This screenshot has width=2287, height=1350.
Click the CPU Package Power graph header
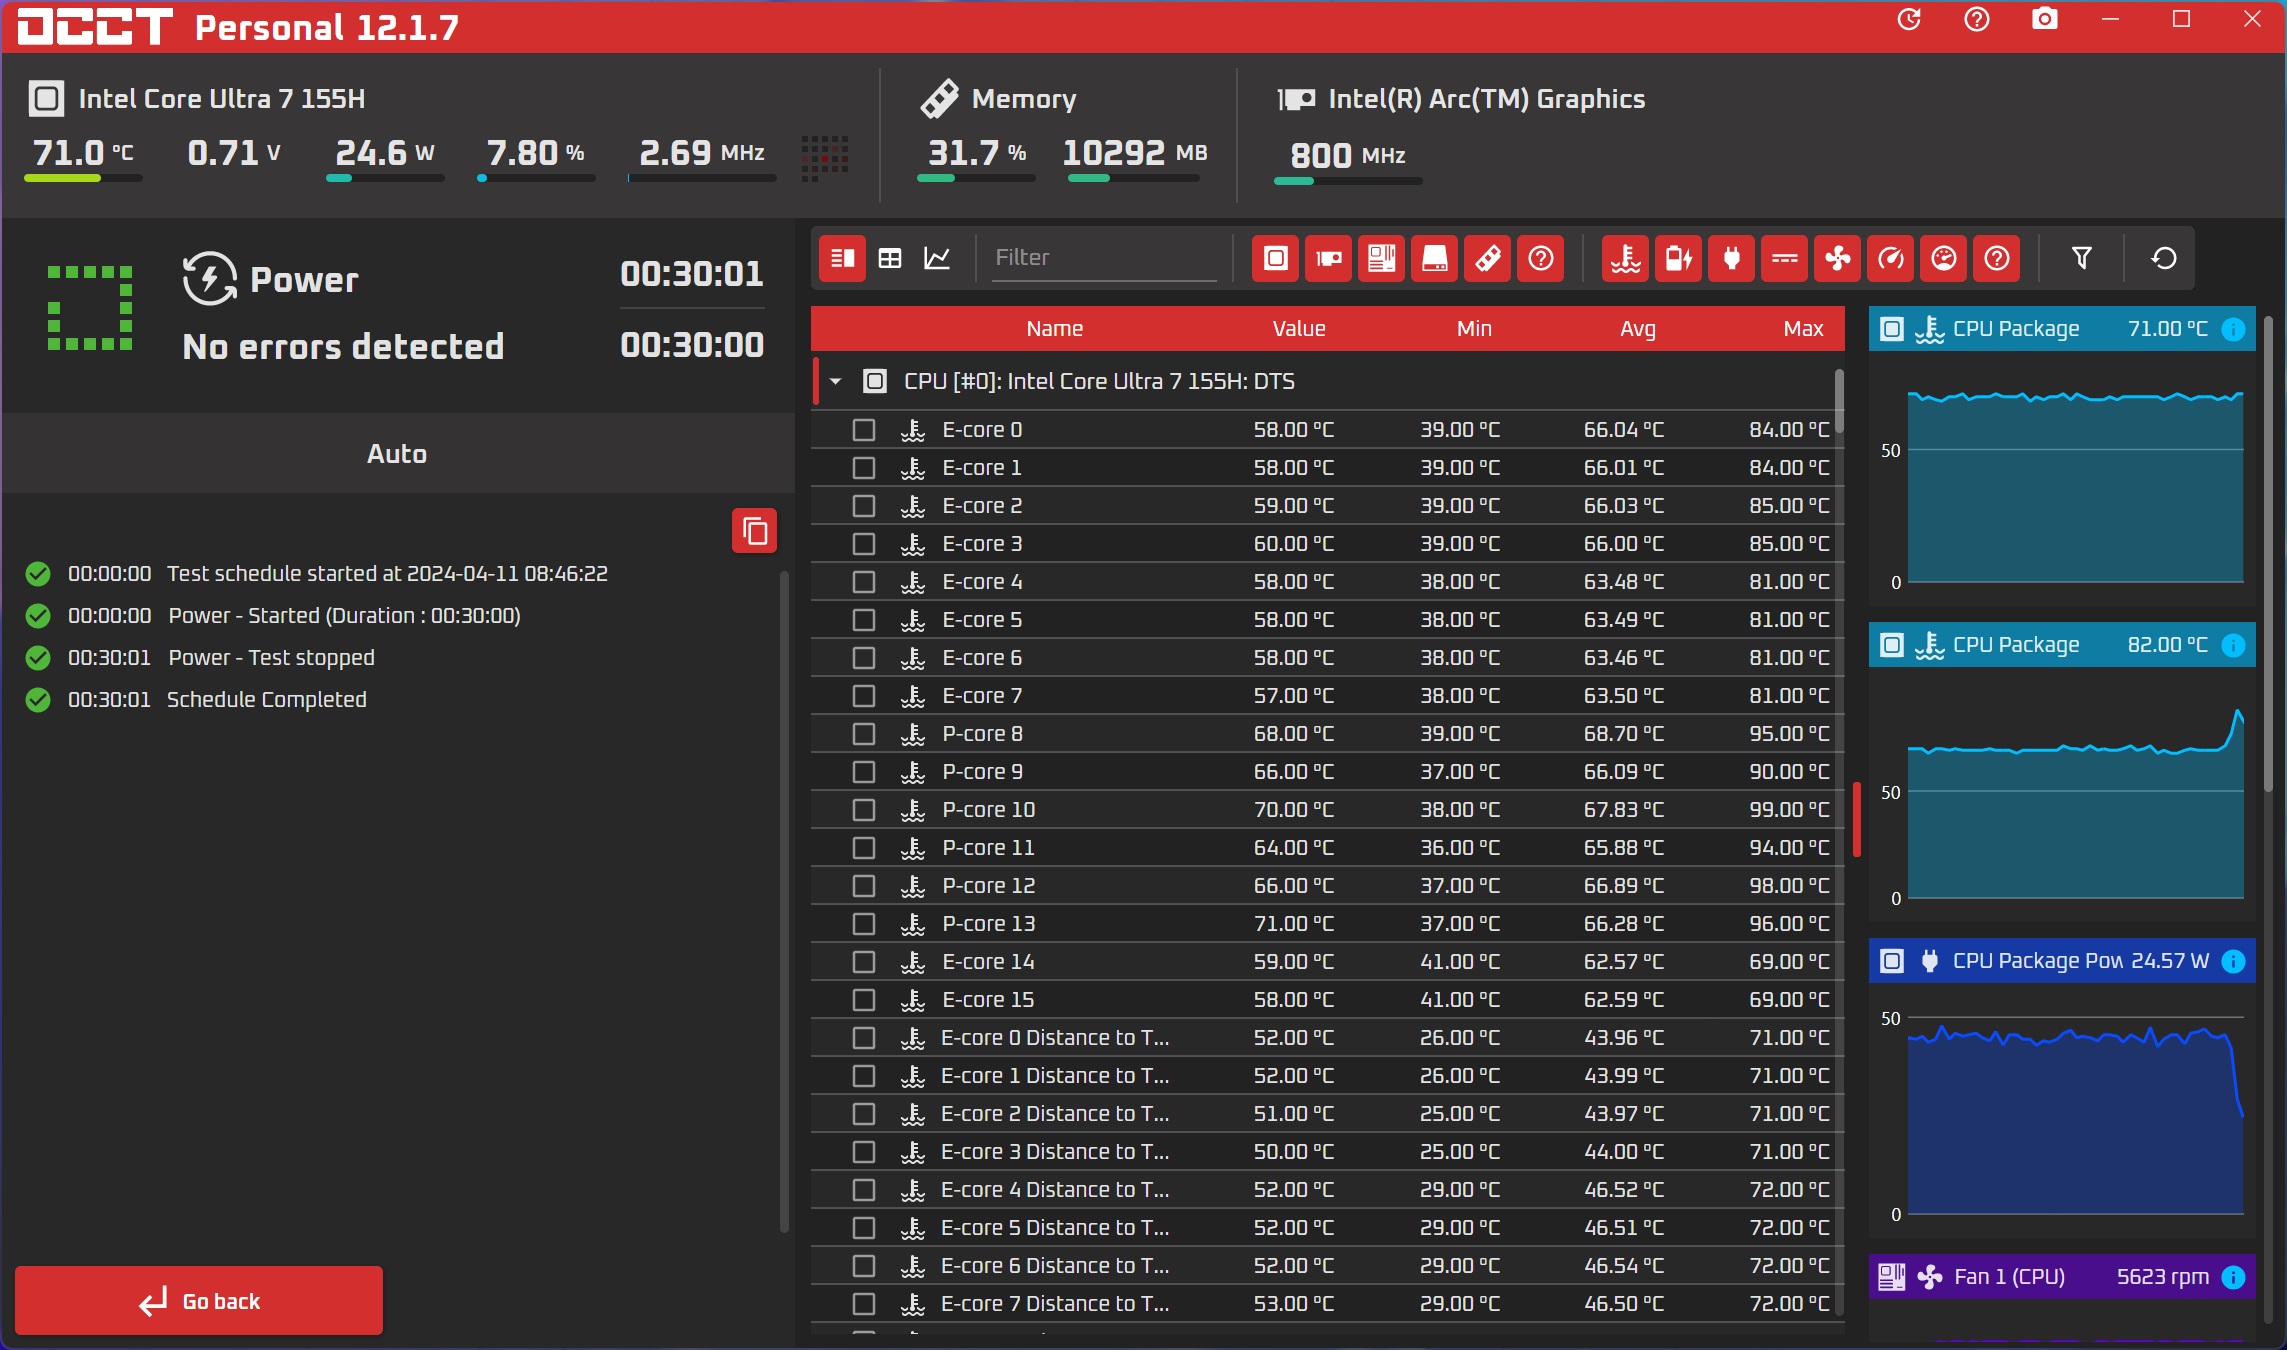[2062, 961]
